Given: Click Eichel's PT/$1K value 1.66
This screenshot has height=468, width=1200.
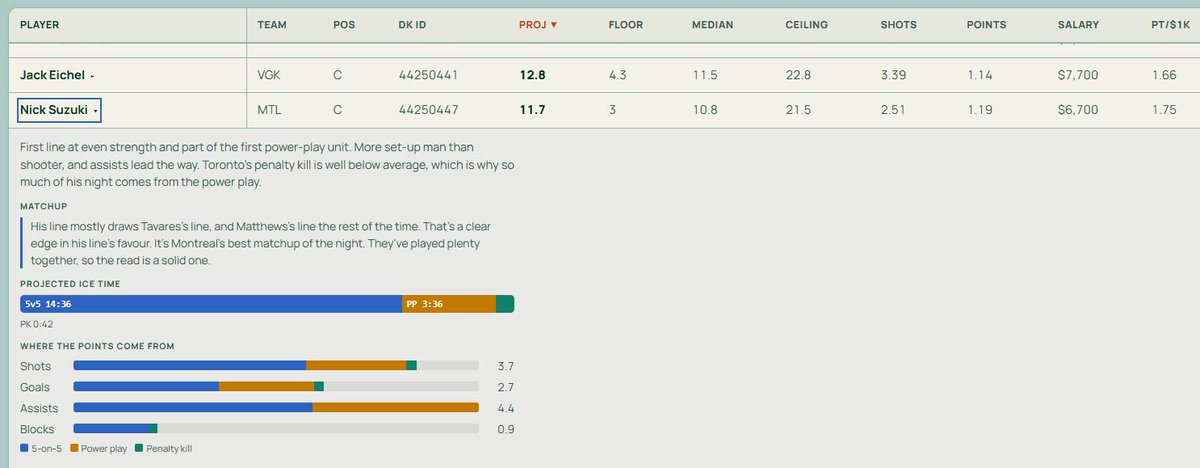Looking at the screenshot, I should [1164, 75].
